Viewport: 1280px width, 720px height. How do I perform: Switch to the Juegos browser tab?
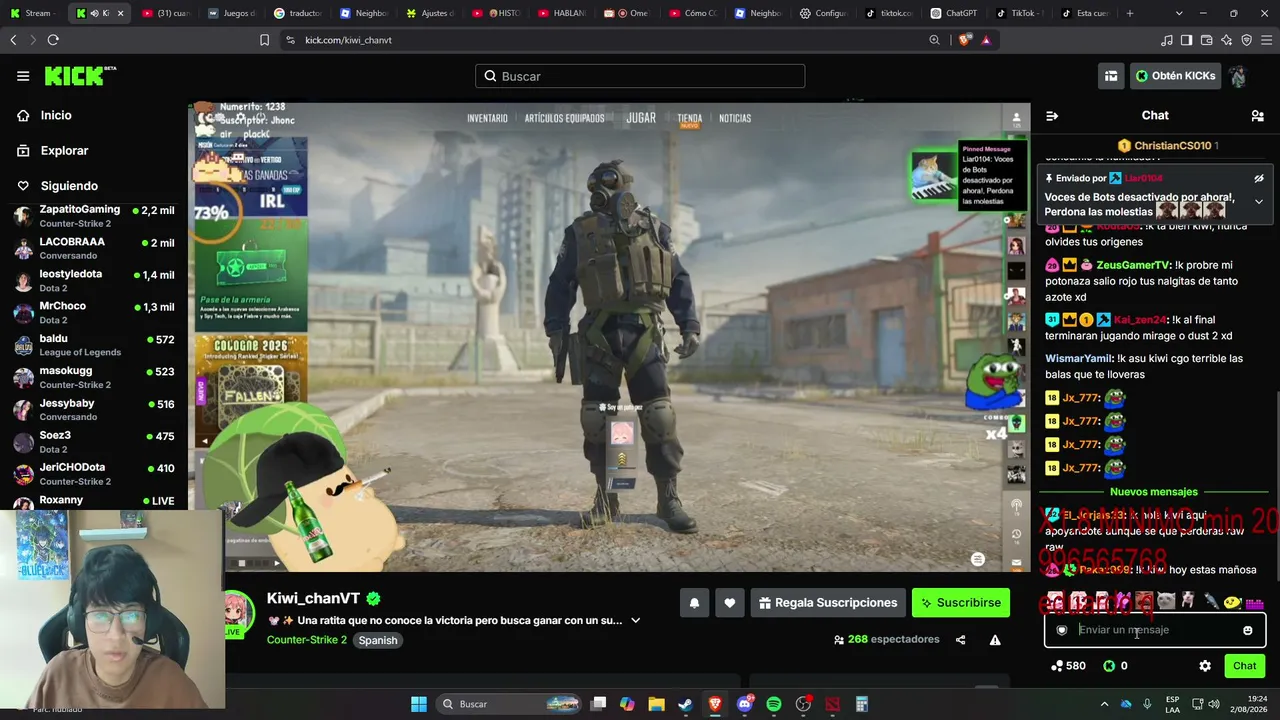(231, 13)
